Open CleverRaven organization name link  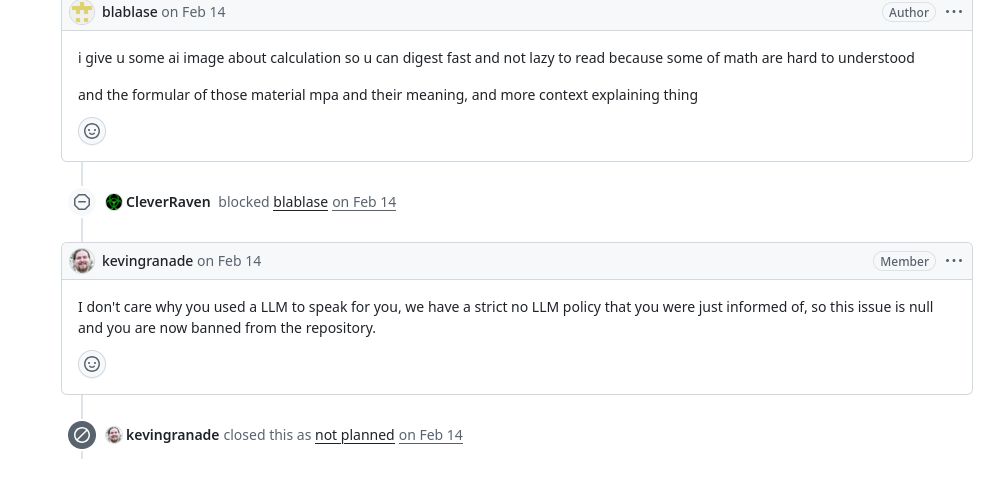[x=168, y=202]
